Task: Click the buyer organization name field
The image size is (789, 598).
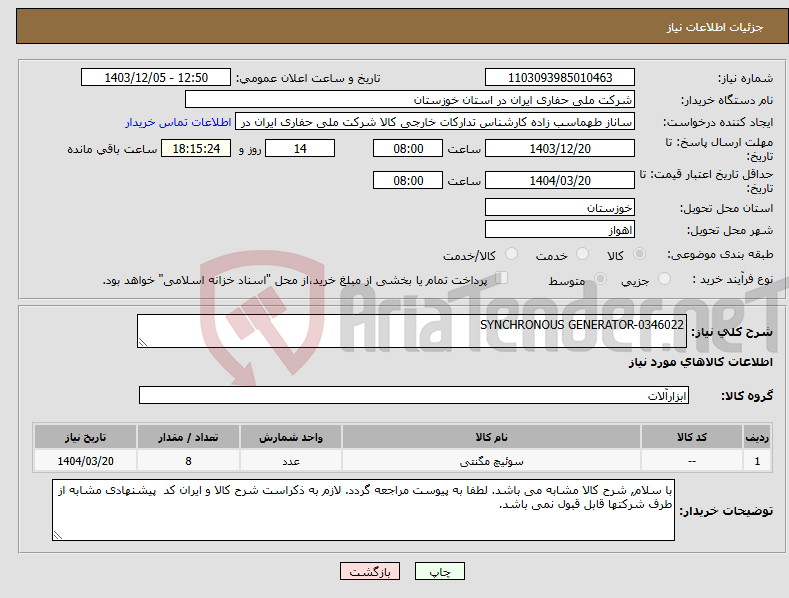Action: (x=410, y=100)
